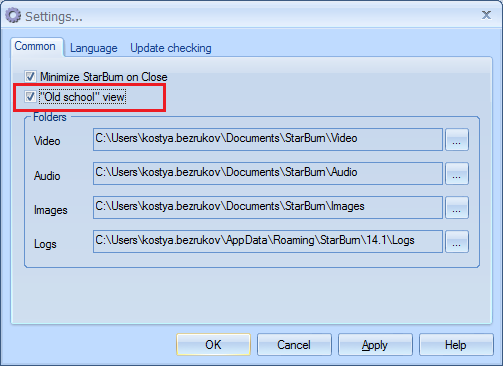The width and height of the screenshot is (503, 366).
Task: Select the "Old school" view label text
Action: (82, 97)
